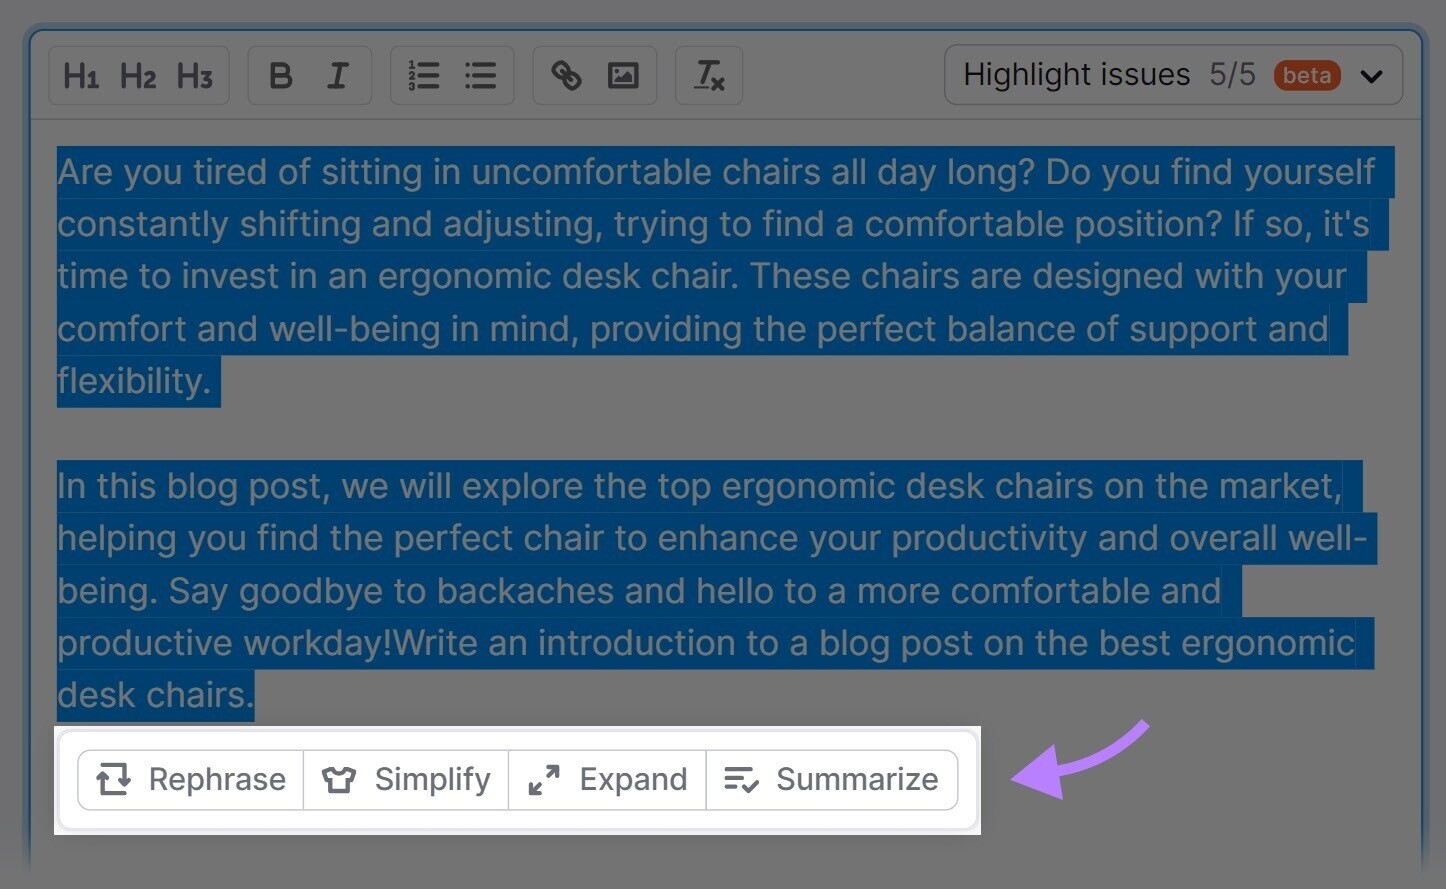Click the first paragraph about uncomfortable chairs

click(700, 276)
